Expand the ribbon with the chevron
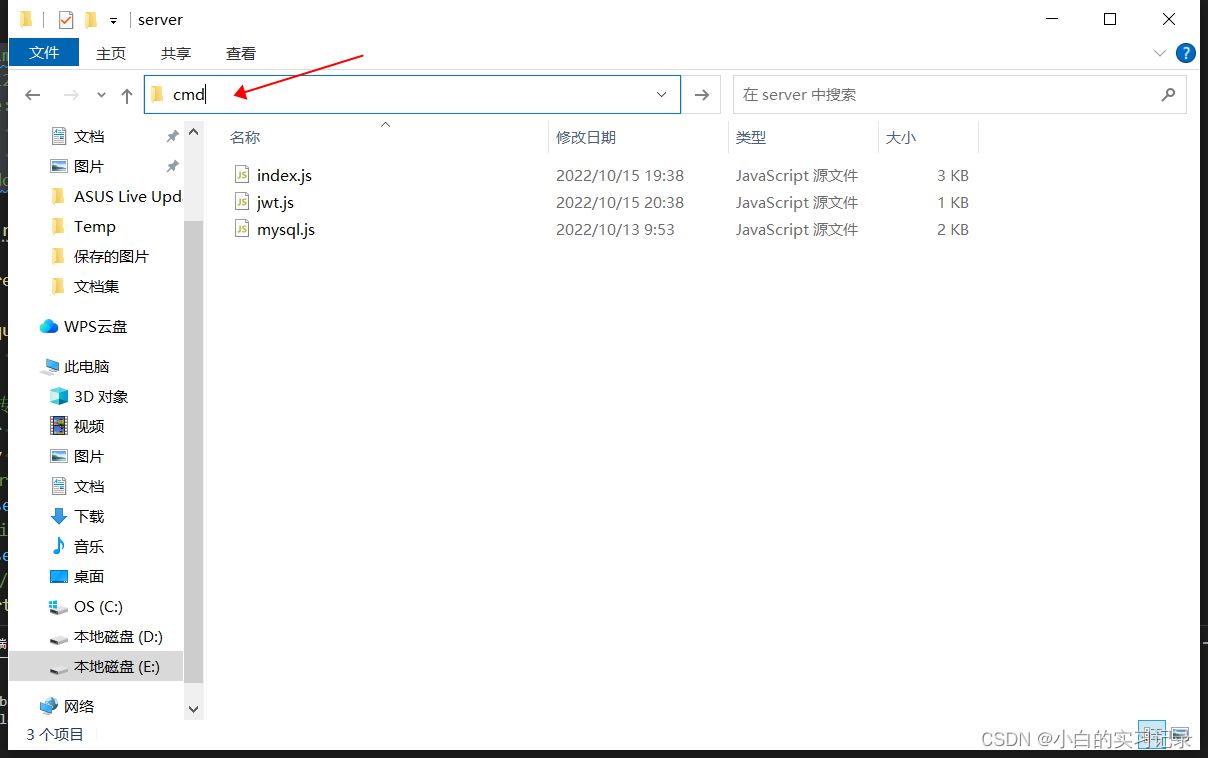Viewport: 1208px width, 758px height. coord(1160,53)
